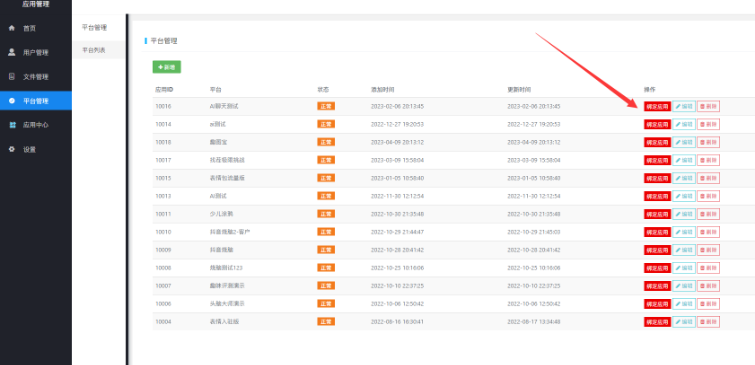The width and height of the screenshot is (755, 365).
Task: Delete app 10015 with the trash button
Action: [708, 178]
